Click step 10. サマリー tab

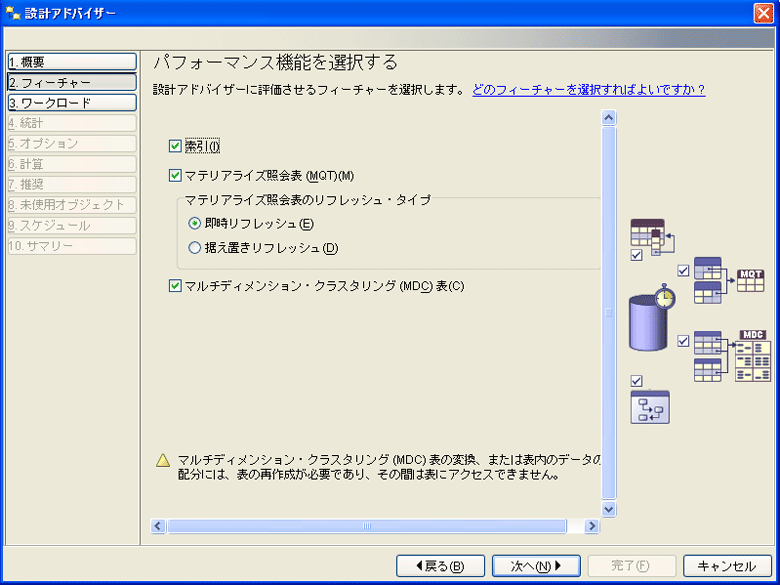click(x=72, y=246)
